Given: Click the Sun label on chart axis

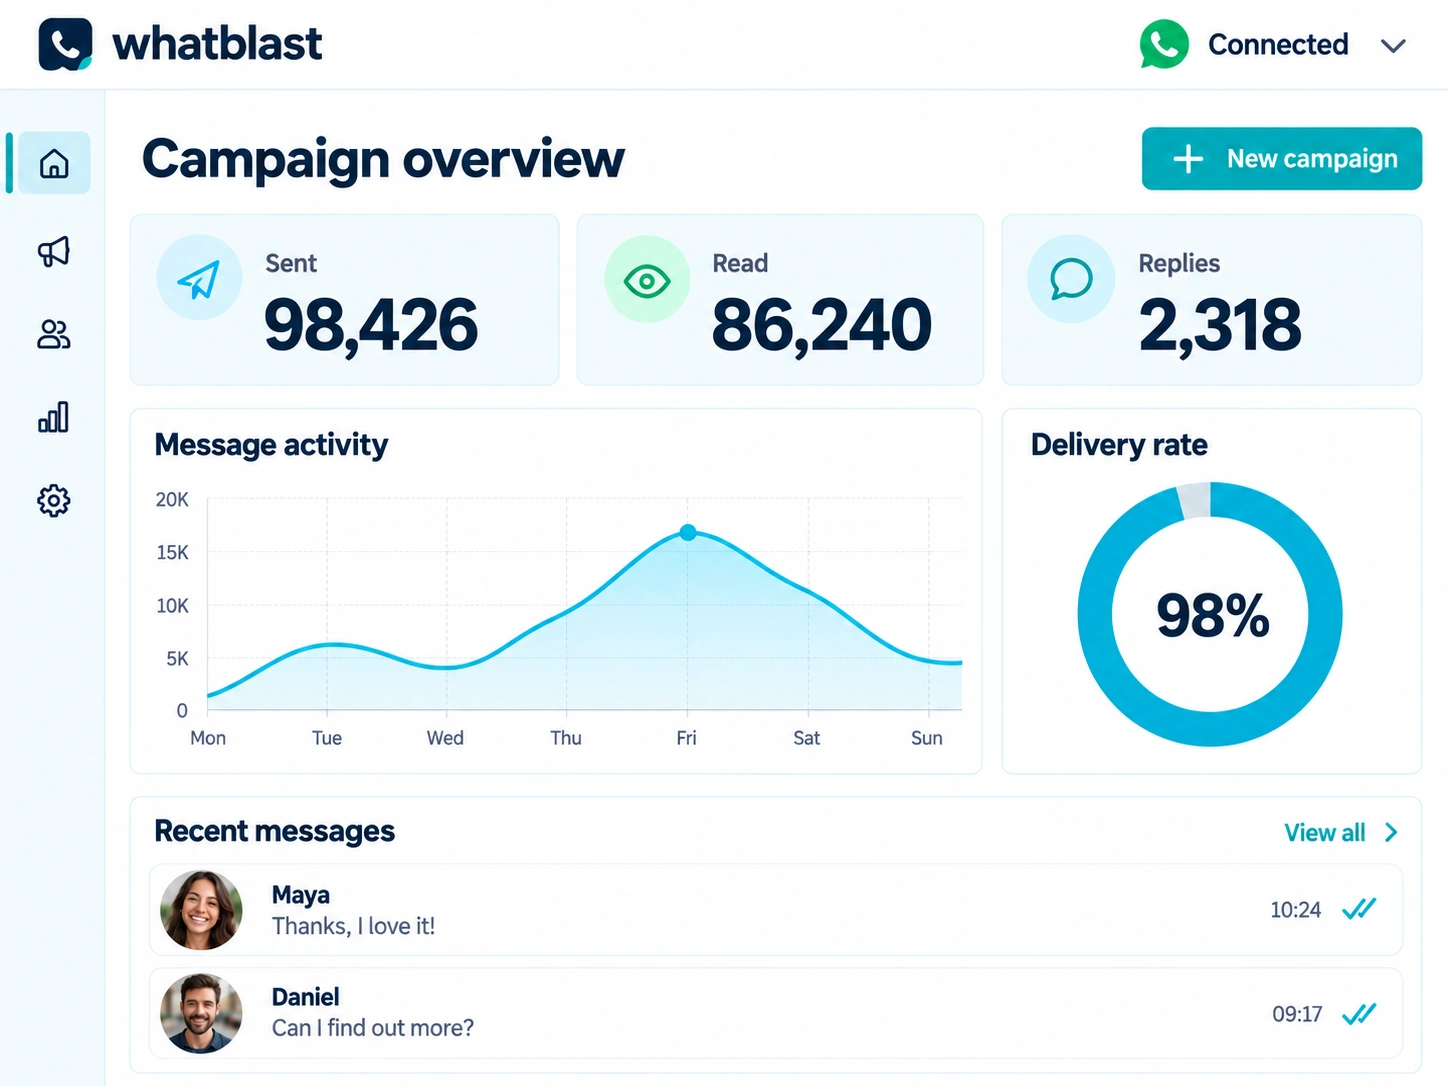Looking at the screenshot, I should coord(927,738).
